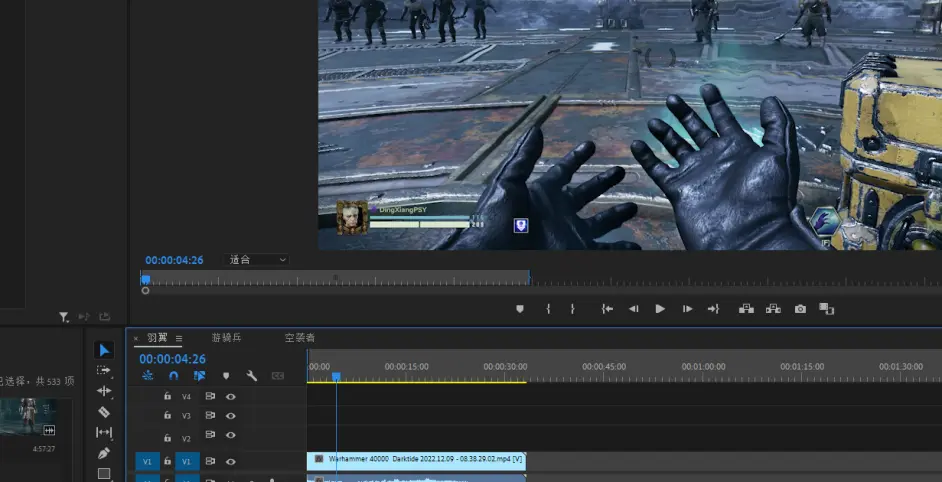This screenshot has width=942, height=482.
Task: Click track label V4
Action: pyautogui.click(x=187, y=397)
